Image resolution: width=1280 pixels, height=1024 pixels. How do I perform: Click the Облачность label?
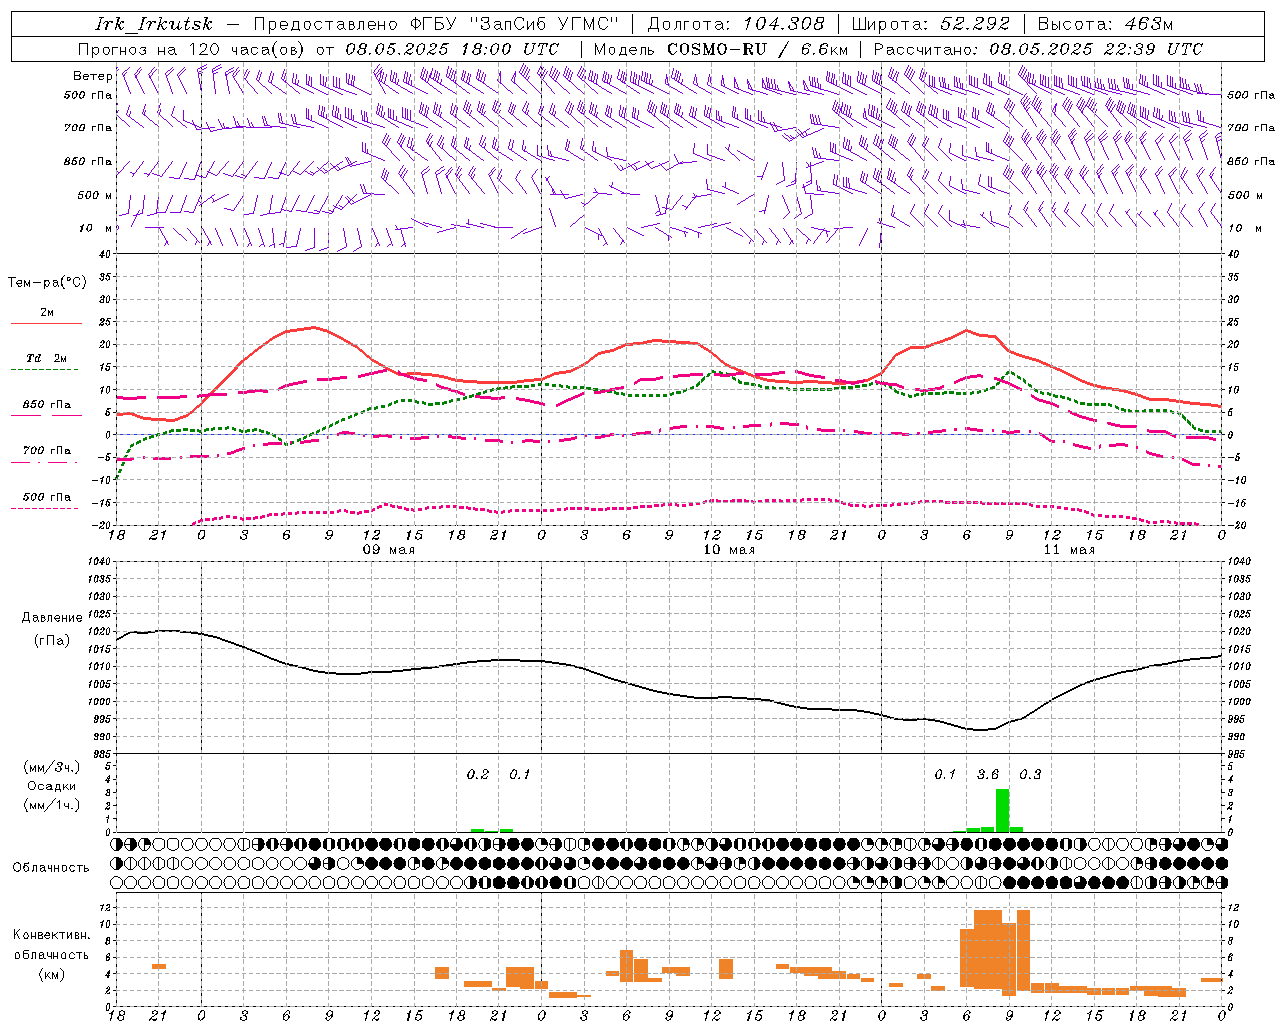(x=51, y=868)
